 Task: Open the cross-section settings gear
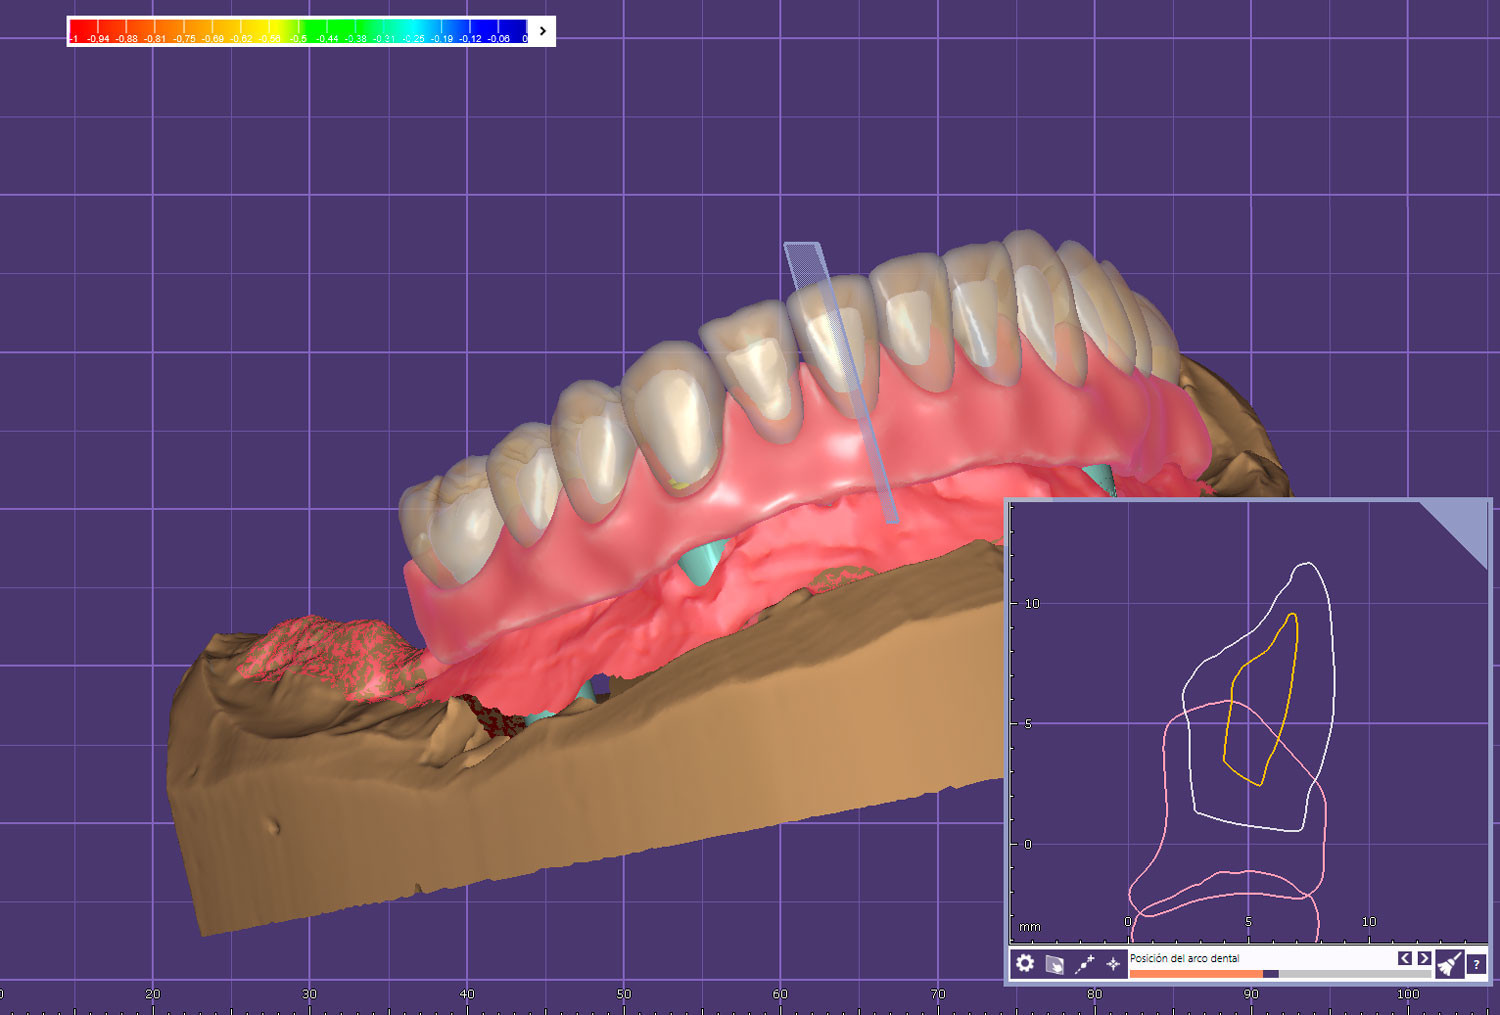pyautogui.click(x=1025, y=963)
